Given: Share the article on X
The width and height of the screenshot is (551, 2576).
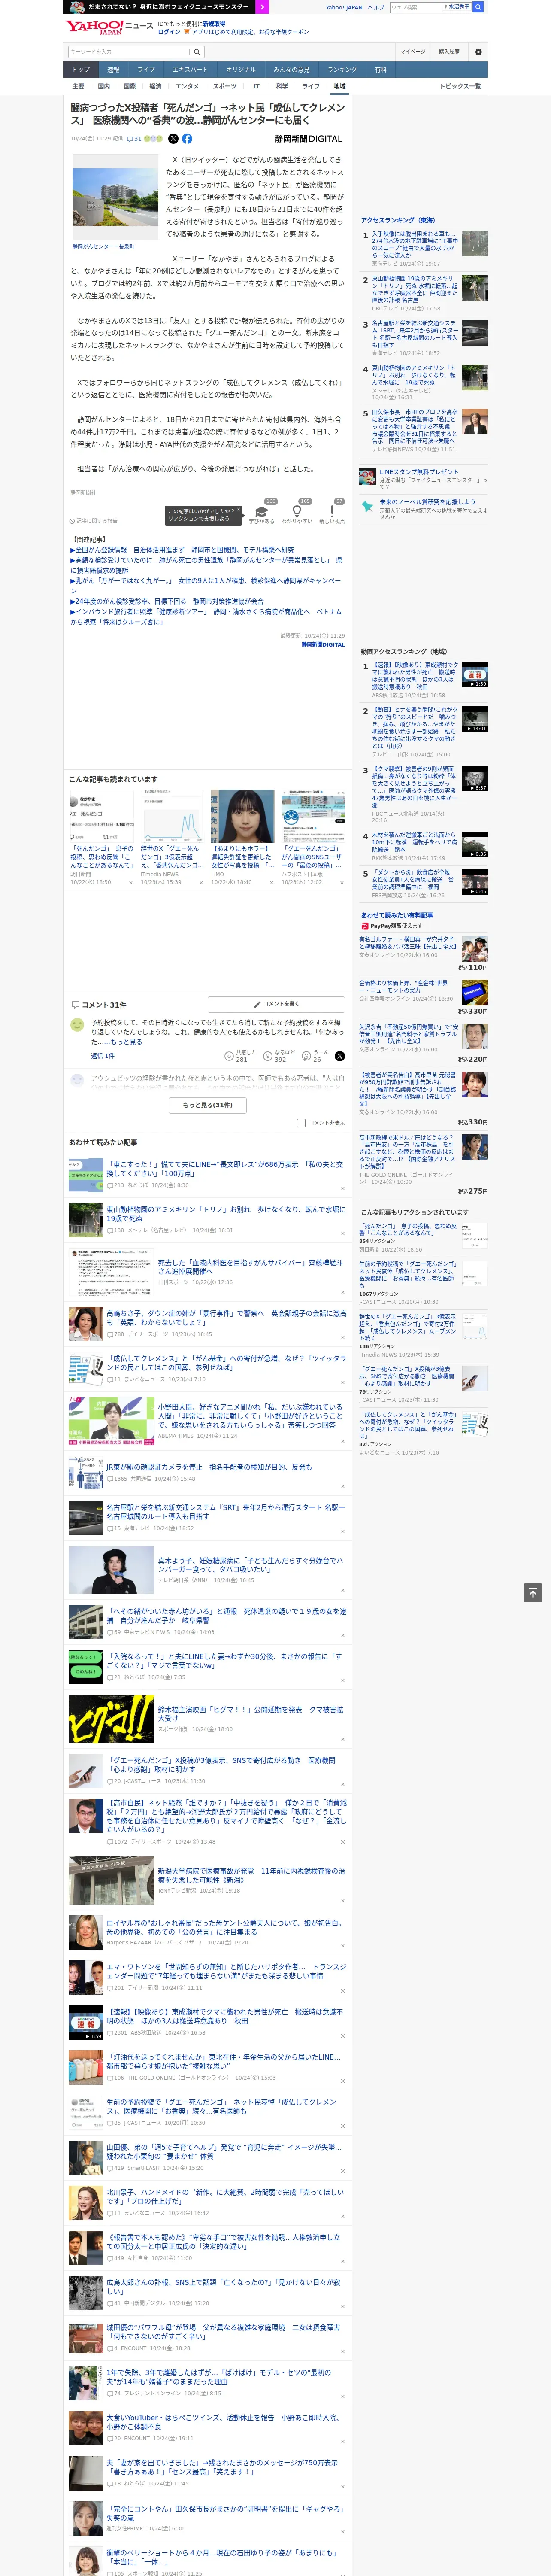Looking at the screenshot, I should coord(173,139).
